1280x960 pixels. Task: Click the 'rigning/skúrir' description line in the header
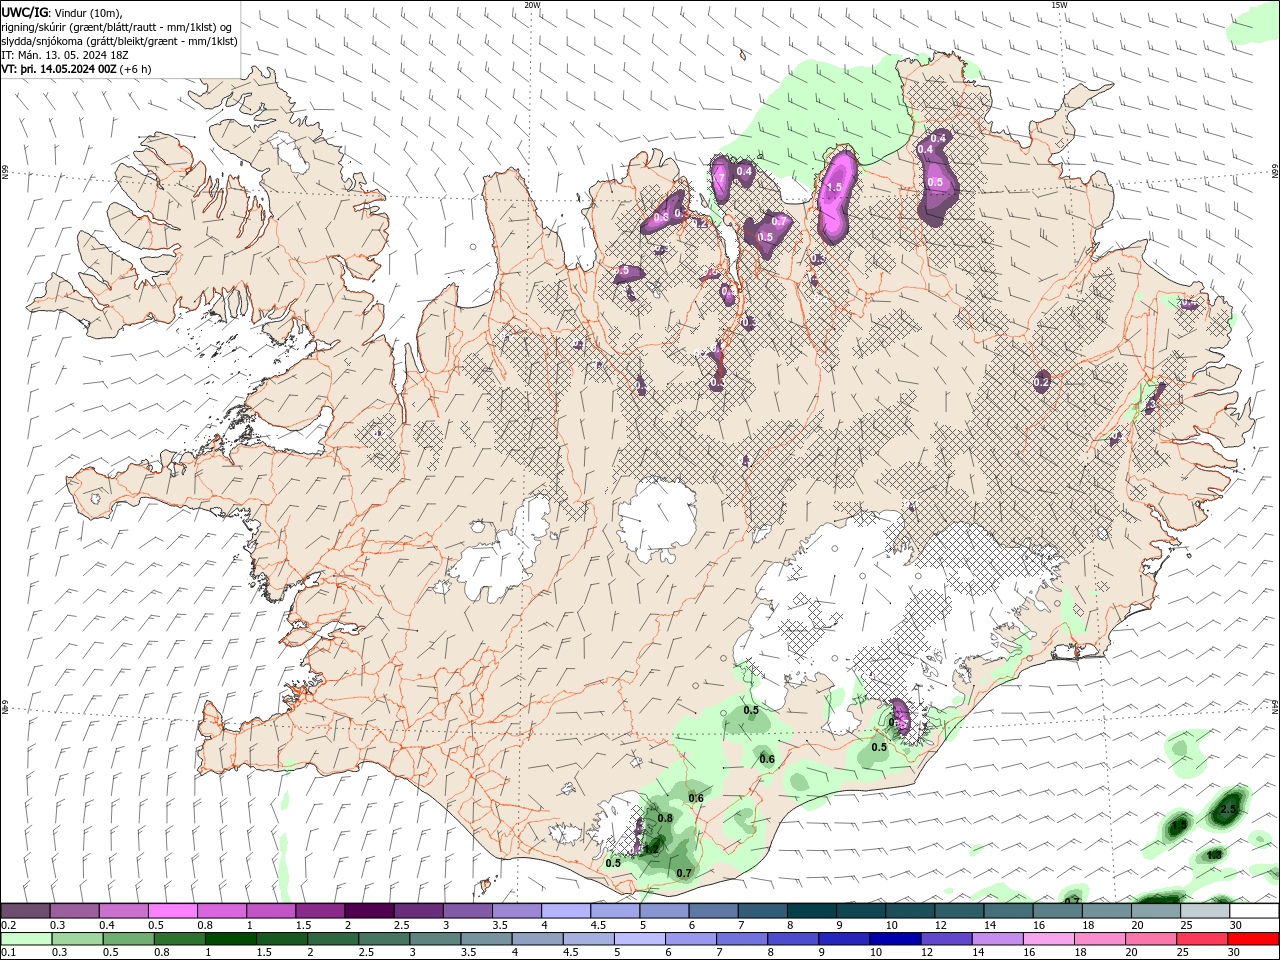click(117, 27)
